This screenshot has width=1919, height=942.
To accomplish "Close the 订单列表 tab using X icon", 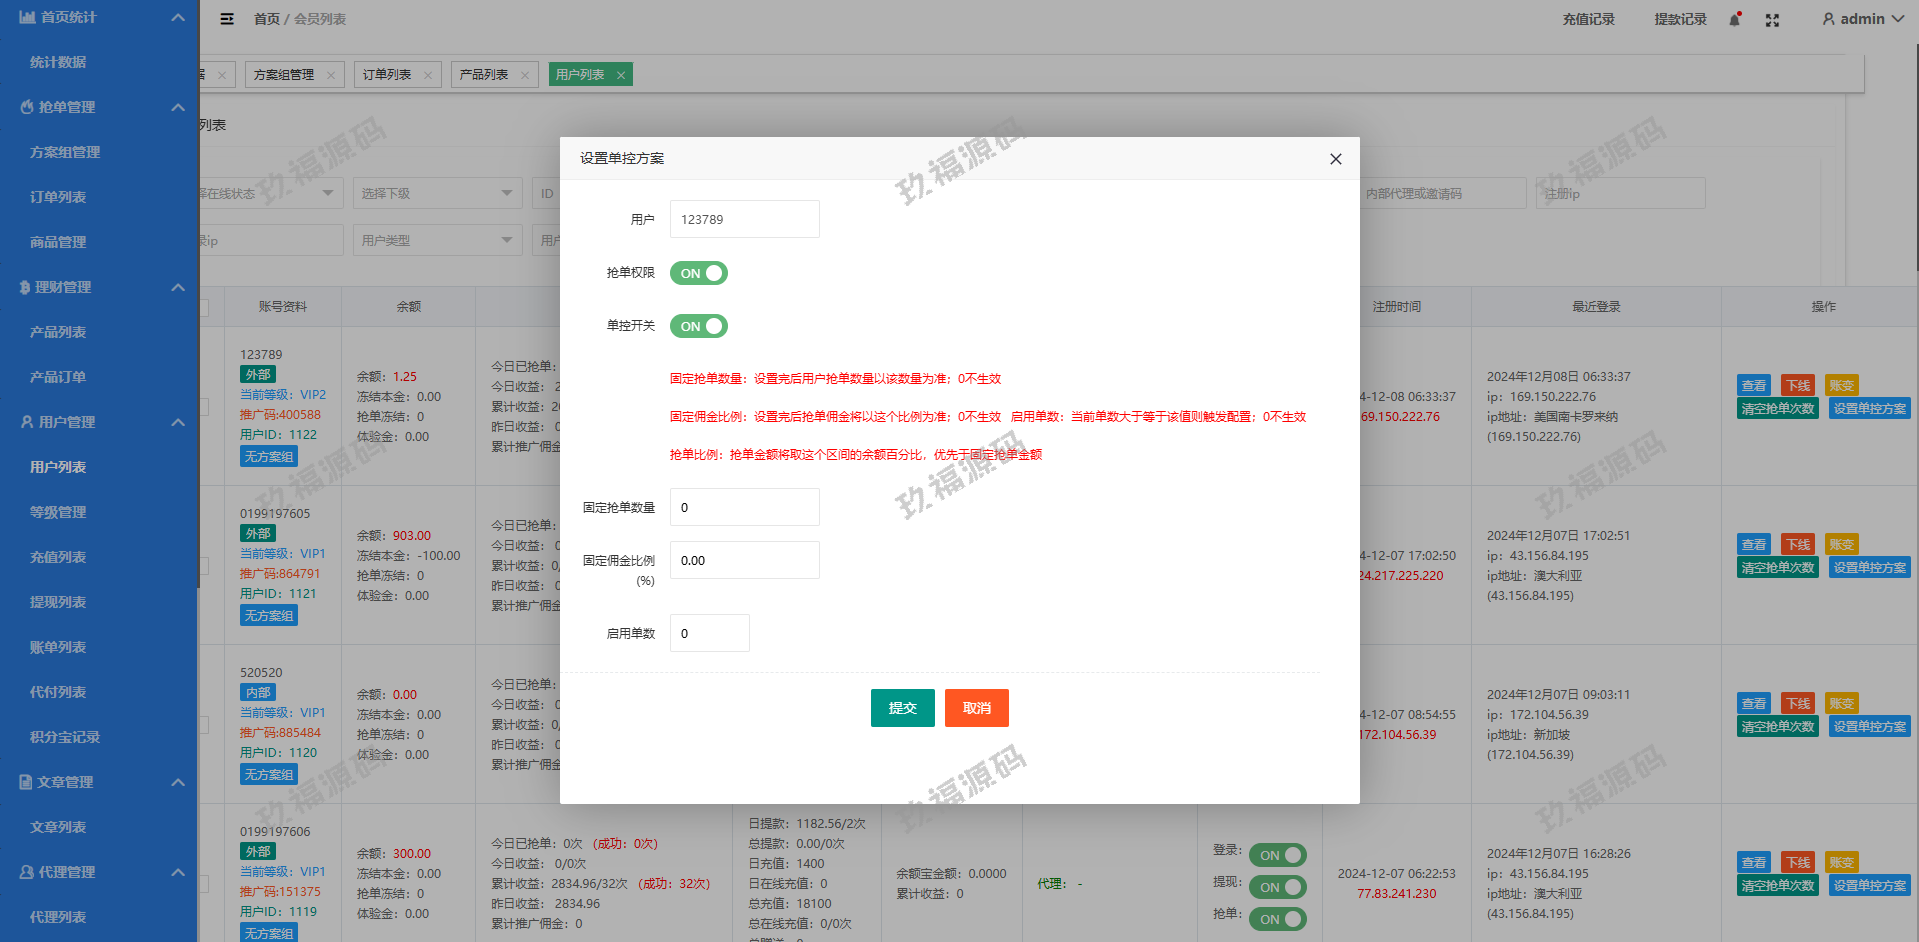I will [428, 75].
